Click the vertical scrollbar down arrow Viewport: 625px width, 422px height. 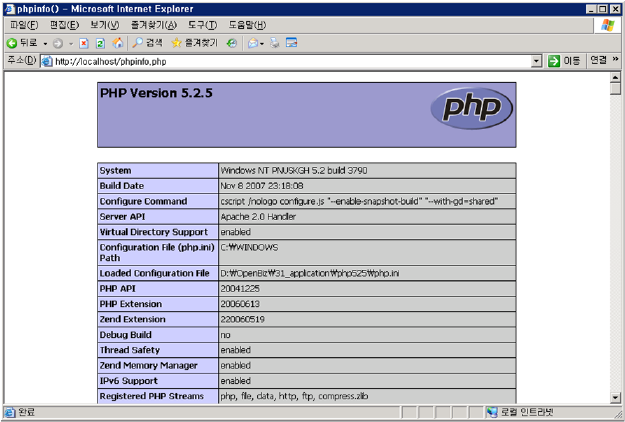coord(616,397)
